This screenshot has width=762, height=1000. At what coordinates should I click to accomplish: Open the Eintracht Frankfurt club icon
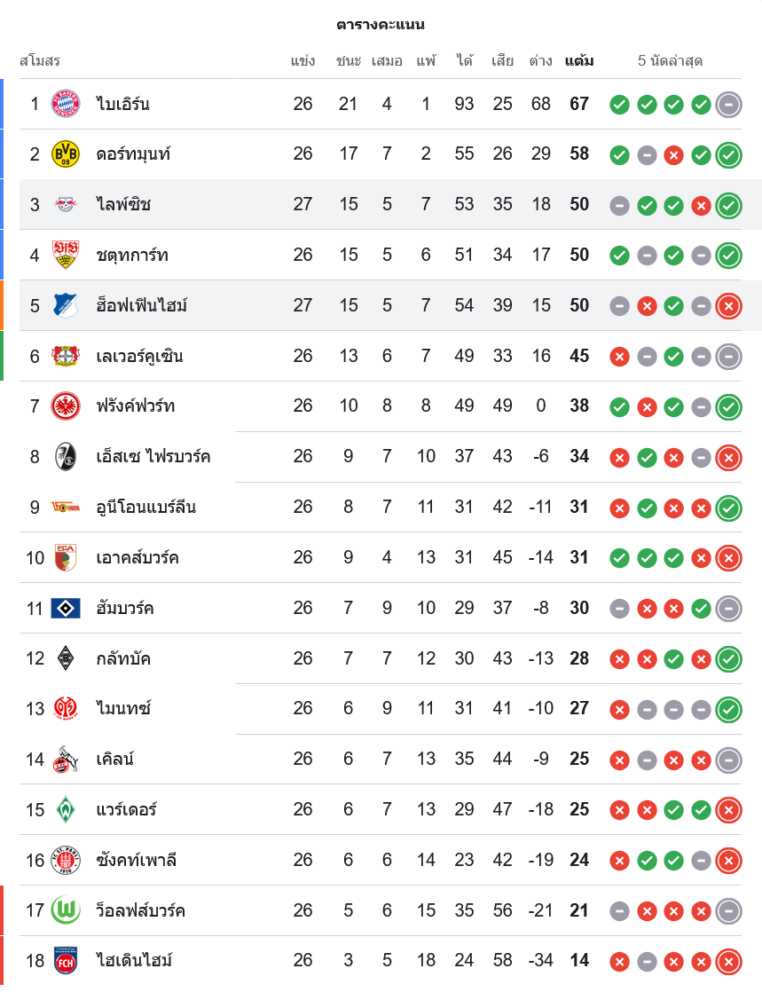click(66, 406)
